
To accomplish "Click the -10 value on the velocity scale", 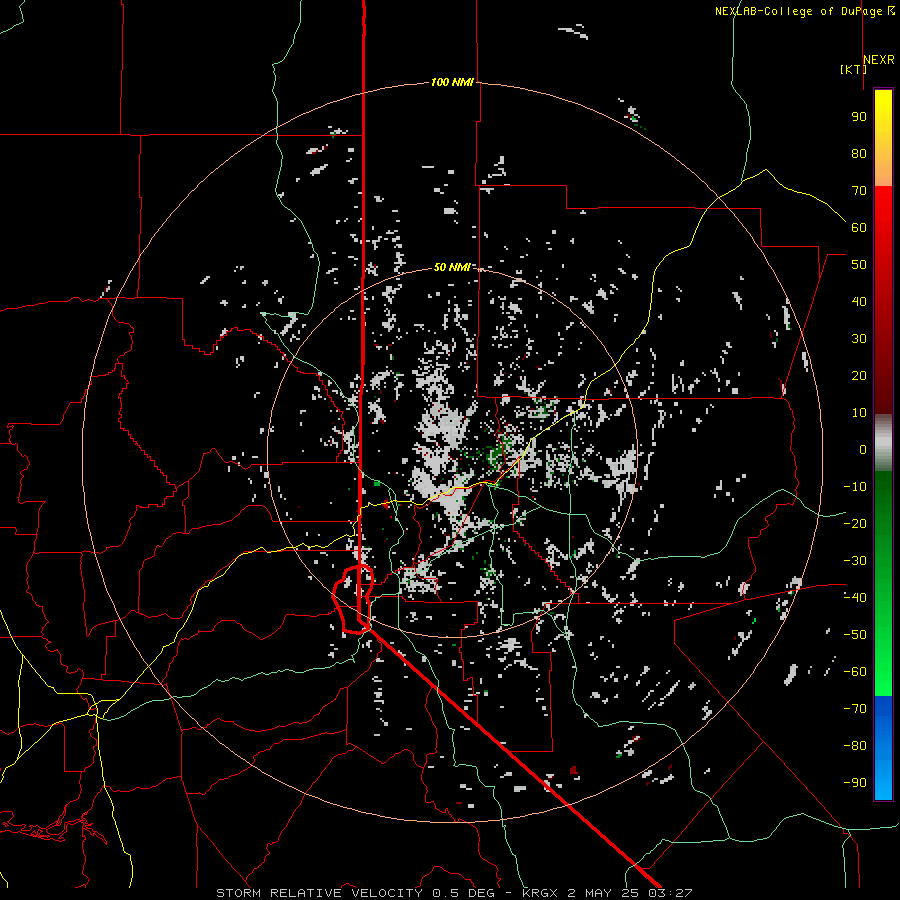I will 855,487.
